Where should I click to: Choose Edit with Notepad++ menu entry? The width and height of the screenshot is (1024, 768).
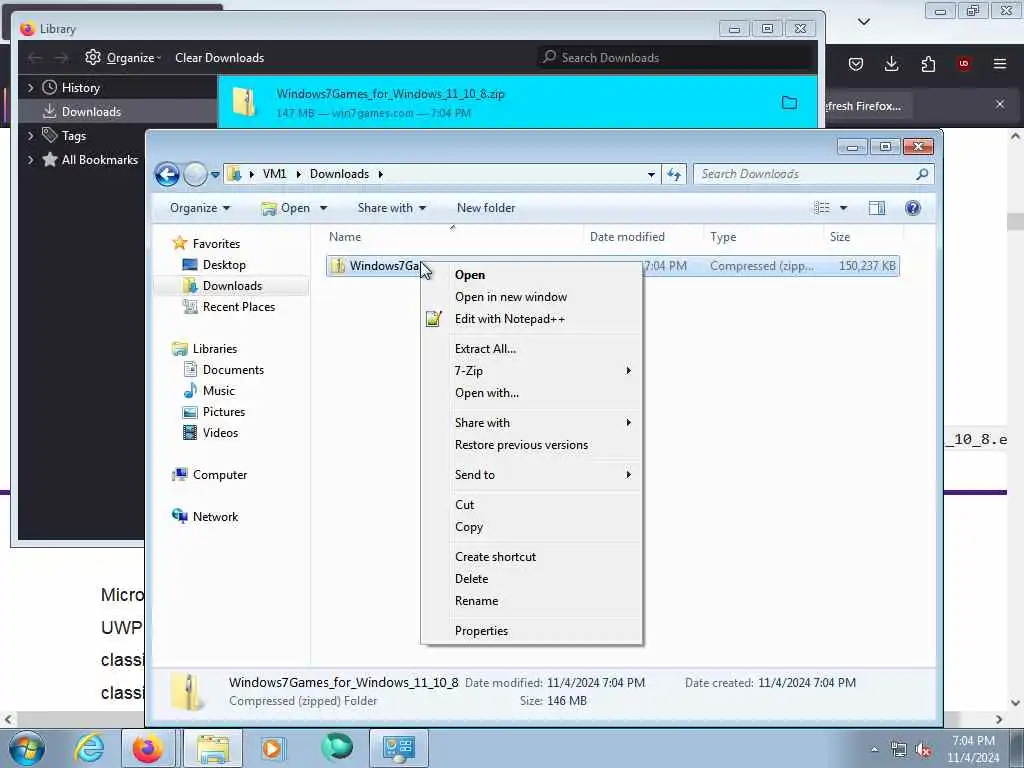coord(532,319)
